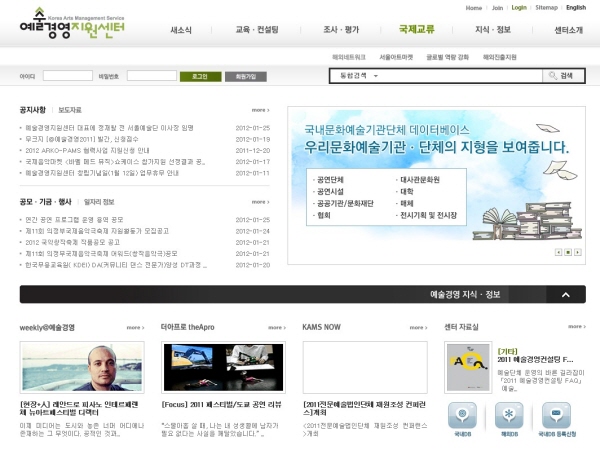Click 매체 in the database banner
The image size is (600, 455).
click(406, 203)
